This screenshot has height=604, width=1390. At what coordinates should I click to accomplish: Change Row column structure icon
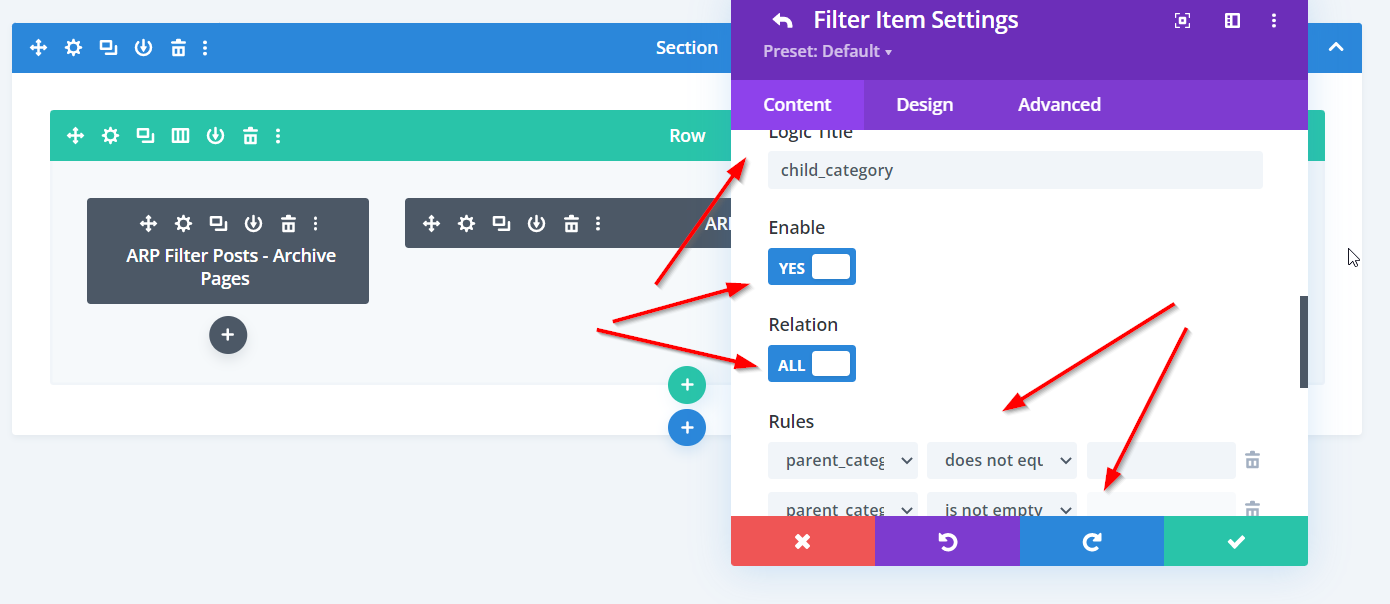[180, 135]
